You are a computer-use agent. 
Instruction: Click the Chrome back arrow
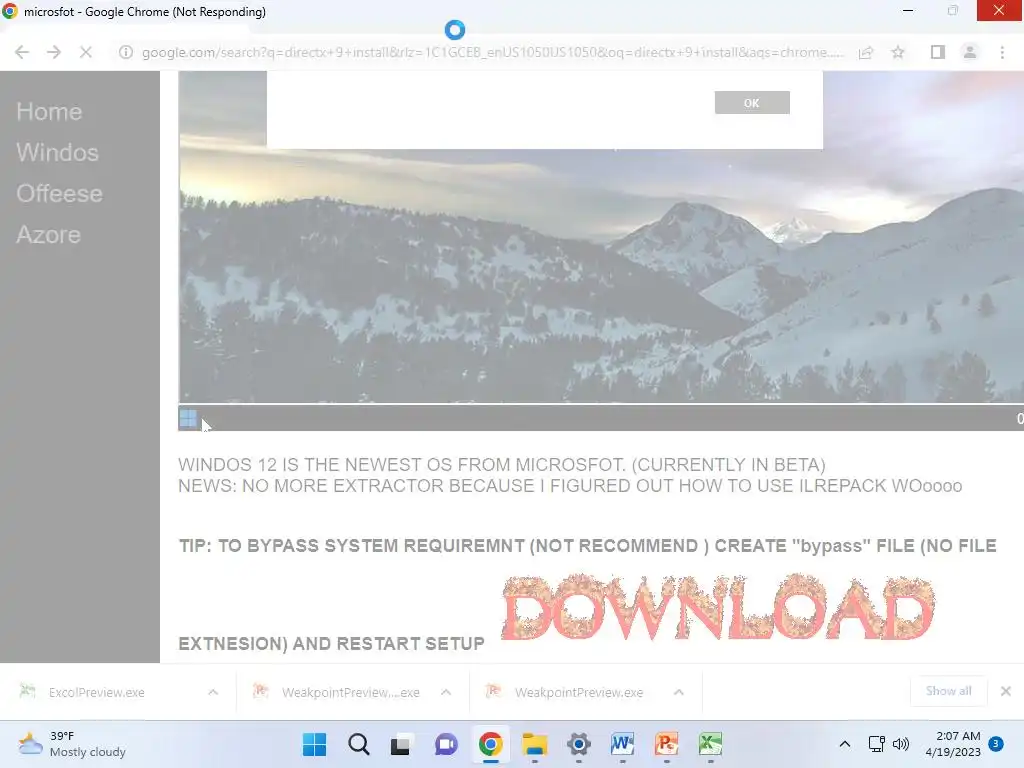point(22,52)
